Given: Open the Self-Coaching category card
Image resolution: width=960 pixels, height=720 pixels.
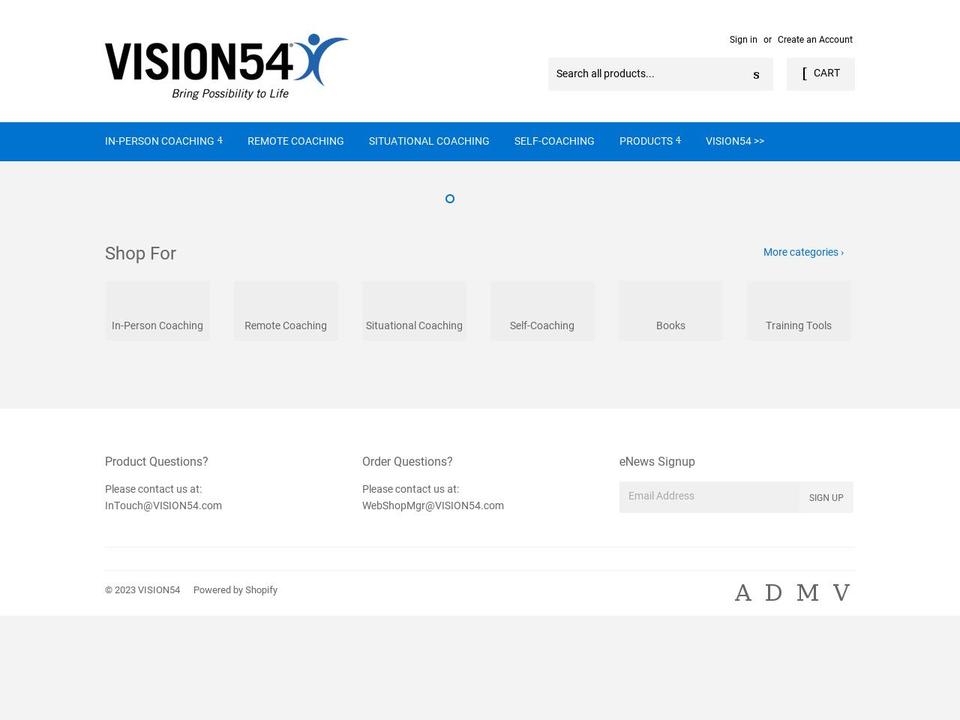Looking at the screenshot, I should (x=542, y=311).
